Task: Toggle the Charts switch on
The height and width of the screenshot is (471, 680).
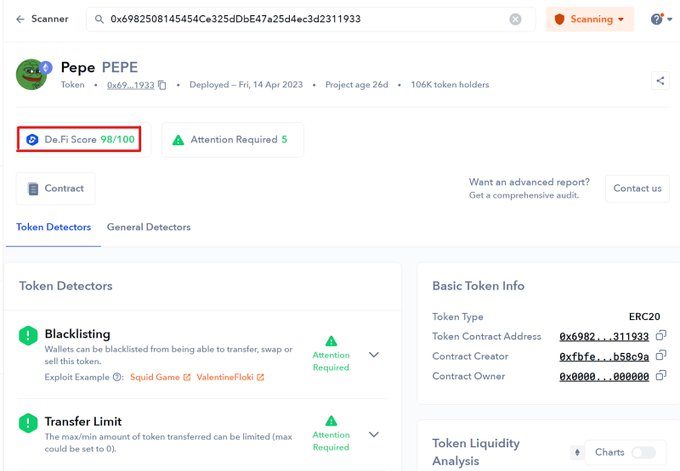Action: [645, 453]
